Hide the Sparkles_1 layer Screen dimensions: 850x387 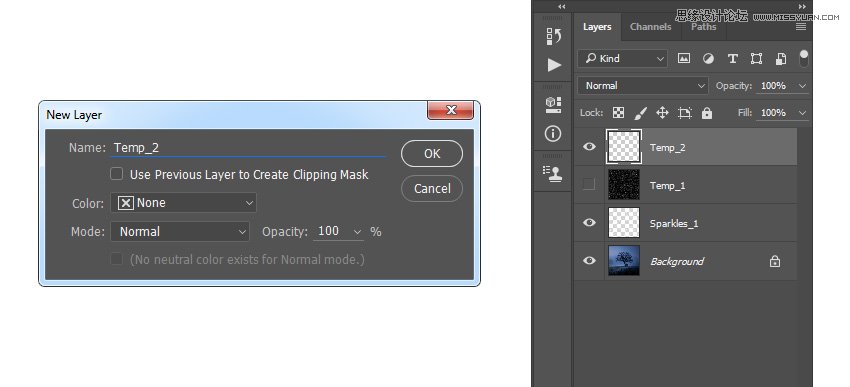pos(589,222)
